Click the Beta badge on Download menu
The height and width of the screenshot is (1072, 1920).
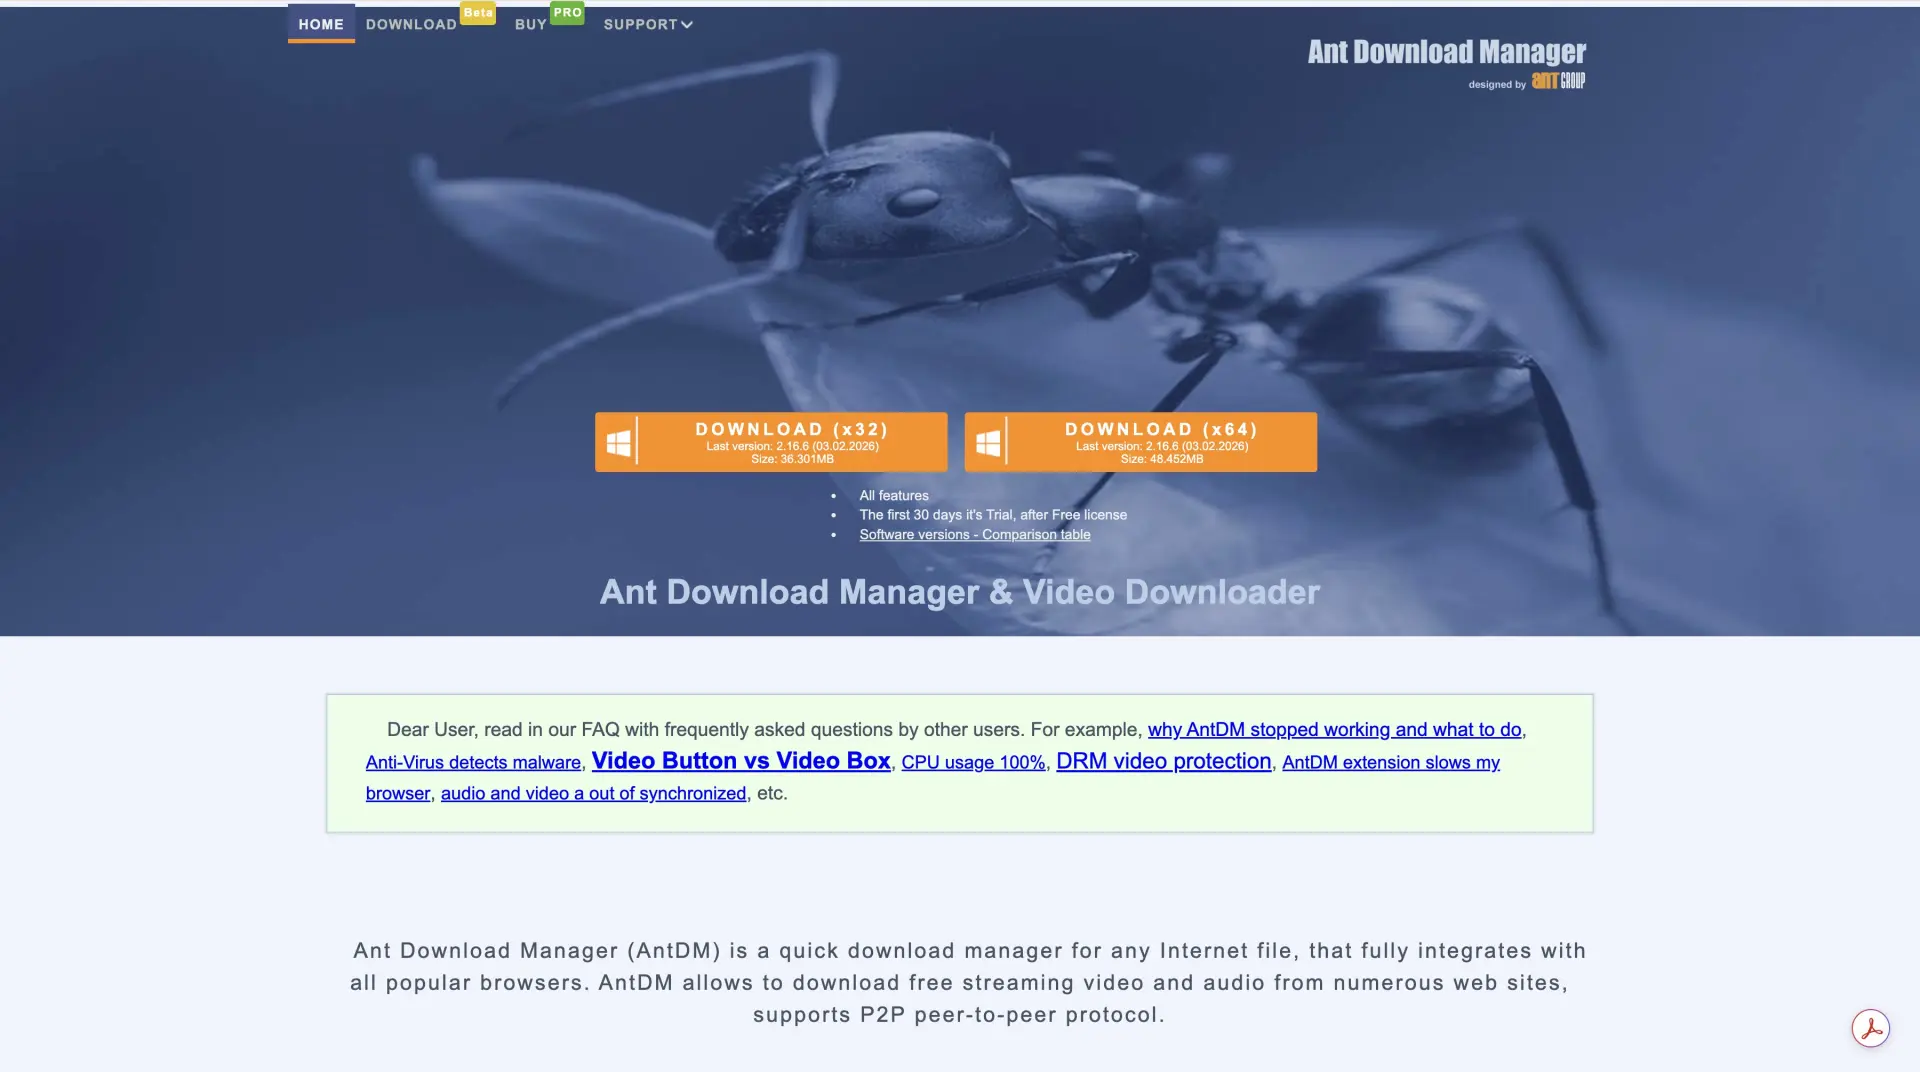point(478,13)
